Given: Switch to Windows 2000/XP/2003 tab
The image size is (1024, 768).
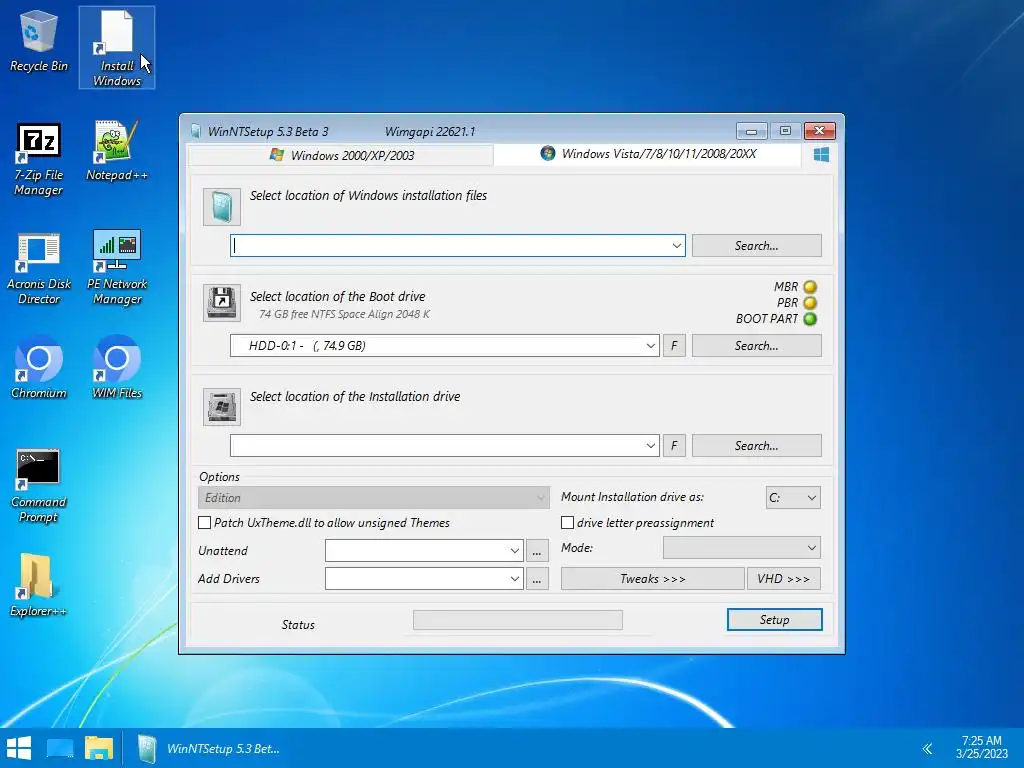Looking at the screenshot, I should [341, 155].
